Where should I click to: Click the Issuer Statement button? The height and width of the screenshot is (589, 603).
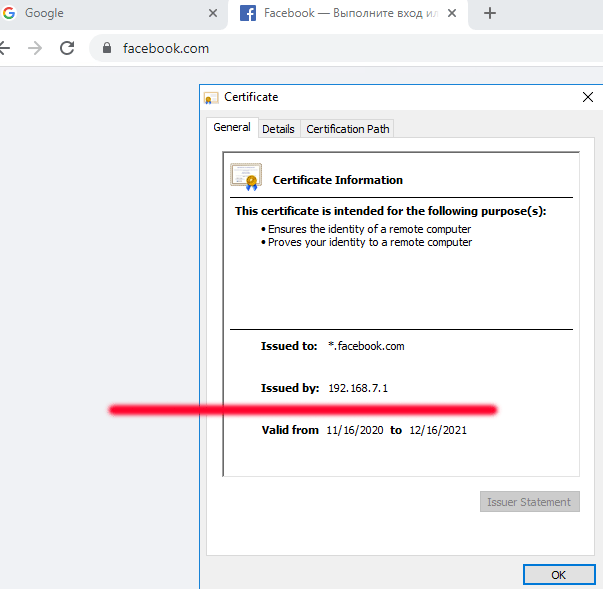(x=530, y=502)
